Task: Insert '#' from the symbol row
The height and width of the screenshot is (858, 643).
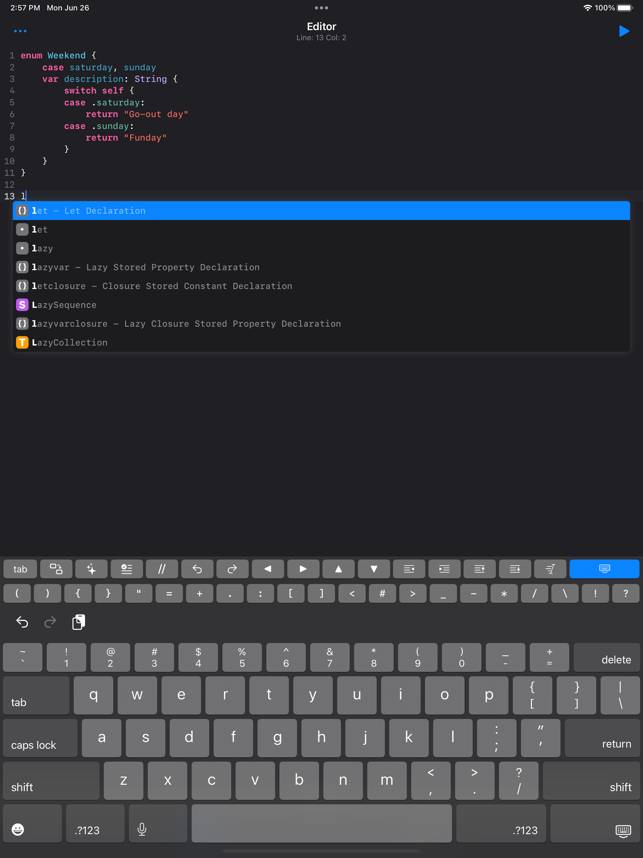Action: click(383, 593)
